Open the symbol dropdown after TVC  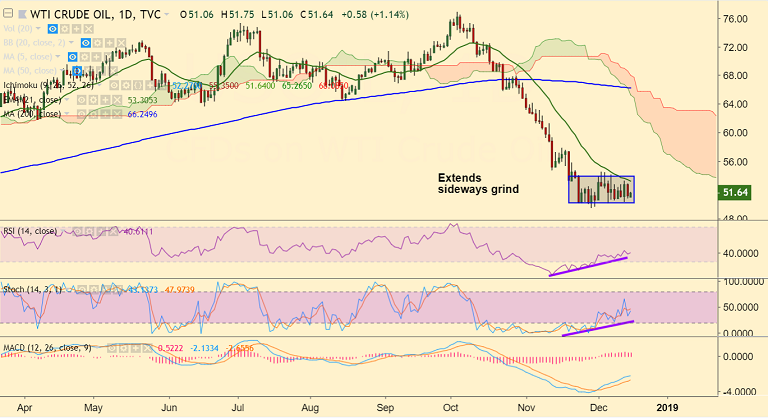[x=167, y=14]
